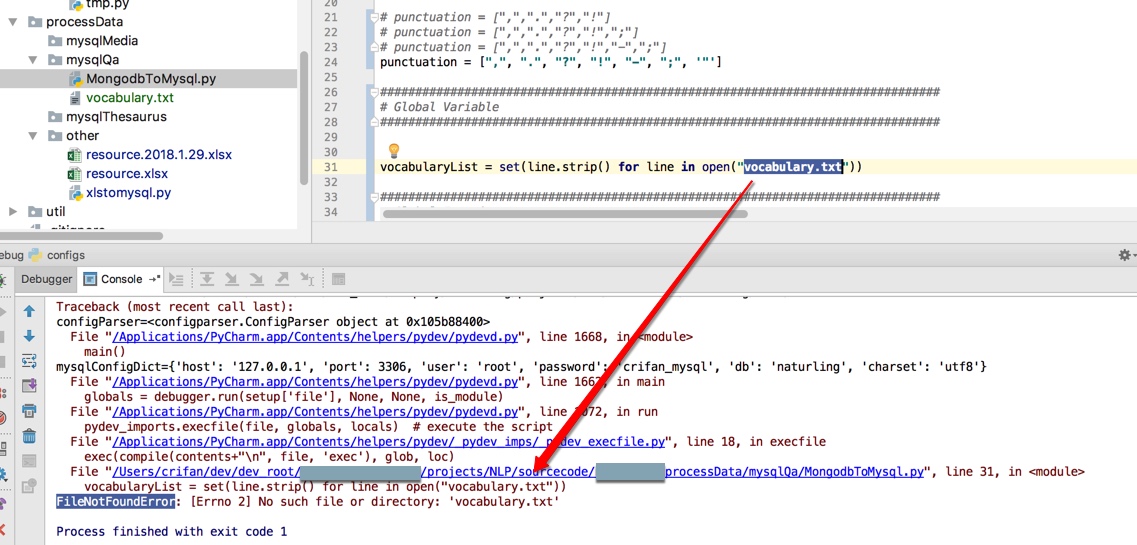This screenshot has height=545, width=1137.
Task: Collapse the processData folder
Action: pos(12,22)
